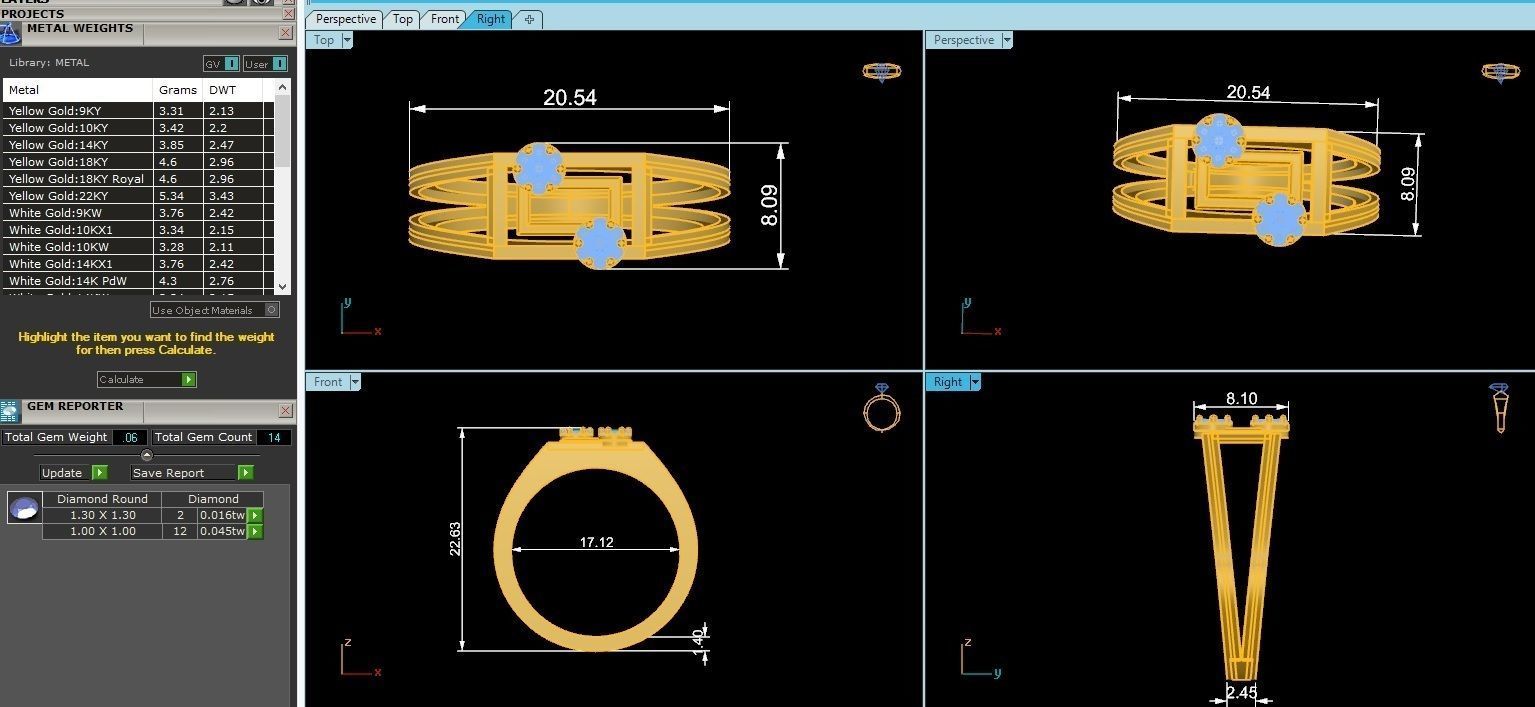
Task: Select the Yellow Gold:9KY row
Action: point(139,111)
